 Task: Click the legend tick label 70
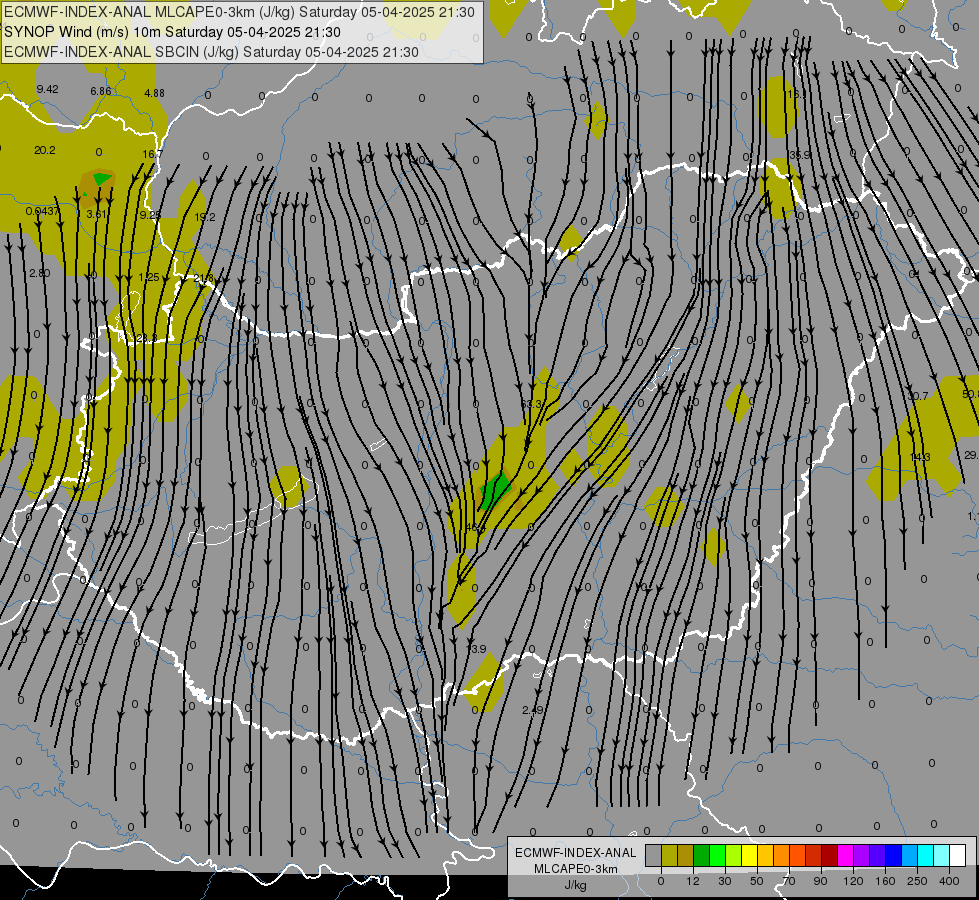[789, 881]
